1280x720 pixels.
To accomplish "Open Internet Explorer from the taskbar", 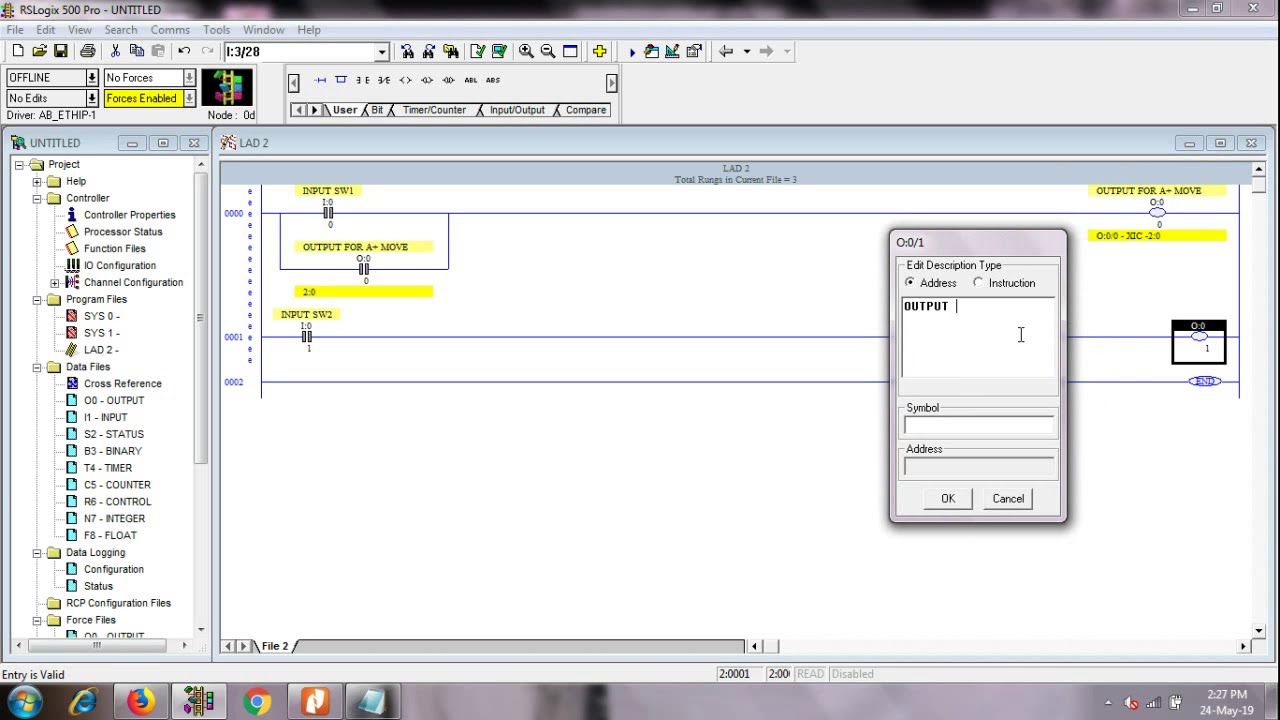I will 82,702.
